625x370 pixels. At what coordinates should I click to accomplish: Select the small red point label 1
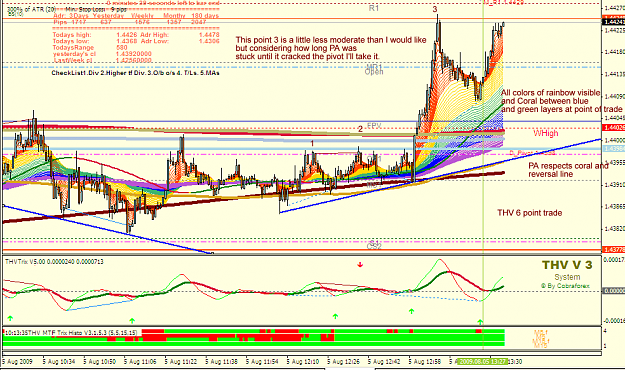(x=312, y=143)
